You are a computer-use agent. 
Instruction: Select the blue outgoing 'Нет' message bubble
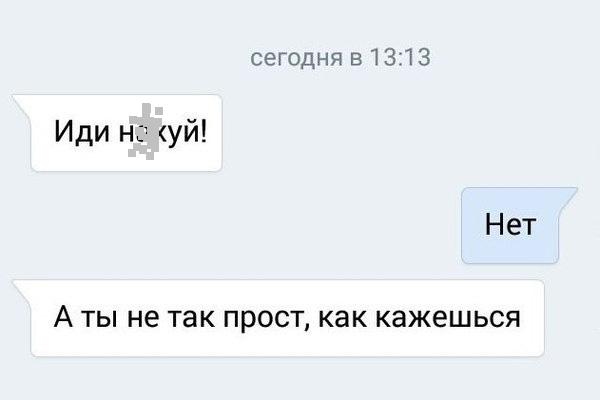(510, 225)
